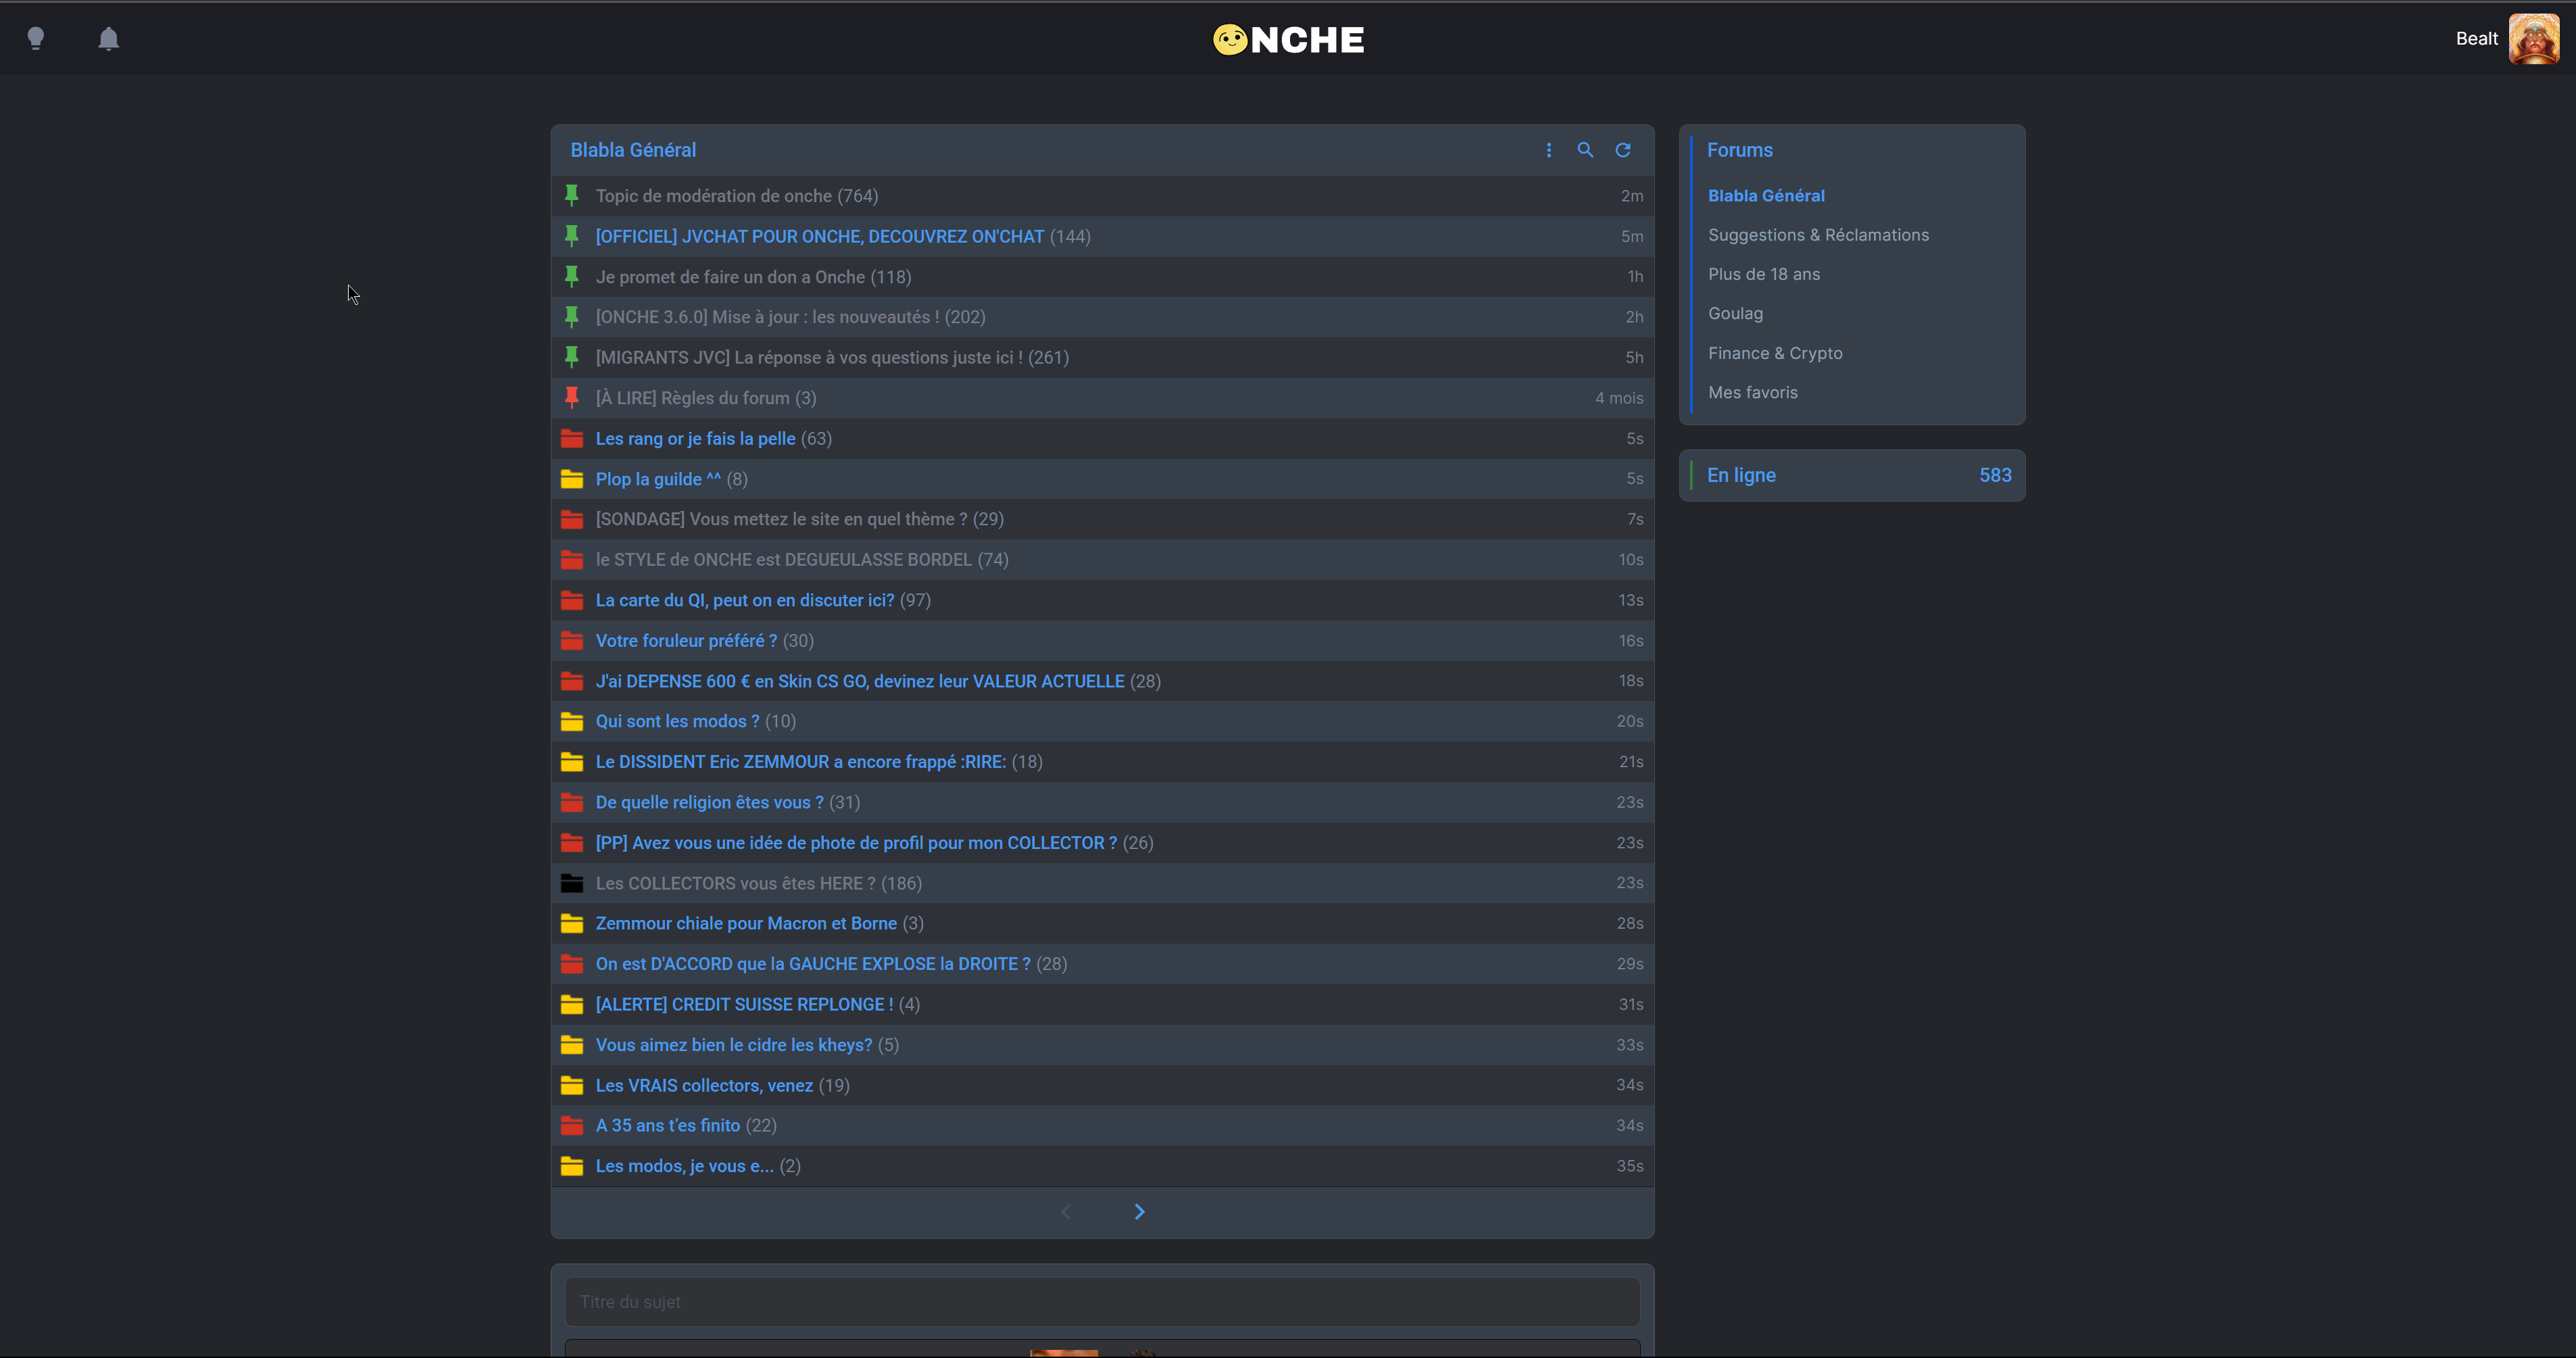This screenshot has width=2576, height=1358.
Task: Click the green pin of MIGRANTS JVC topic
Action: point(572,357)
